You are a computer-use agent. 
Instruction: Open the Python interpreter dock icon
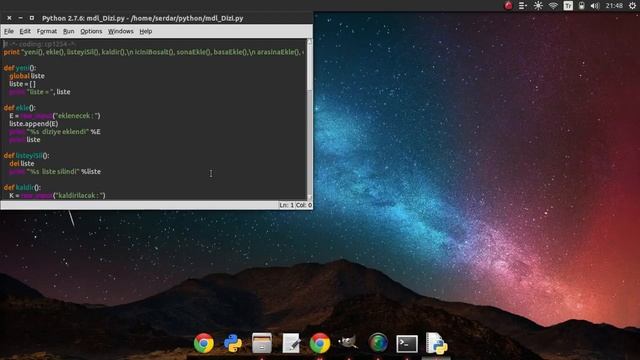pyautogui.click(x=233, y=343)
